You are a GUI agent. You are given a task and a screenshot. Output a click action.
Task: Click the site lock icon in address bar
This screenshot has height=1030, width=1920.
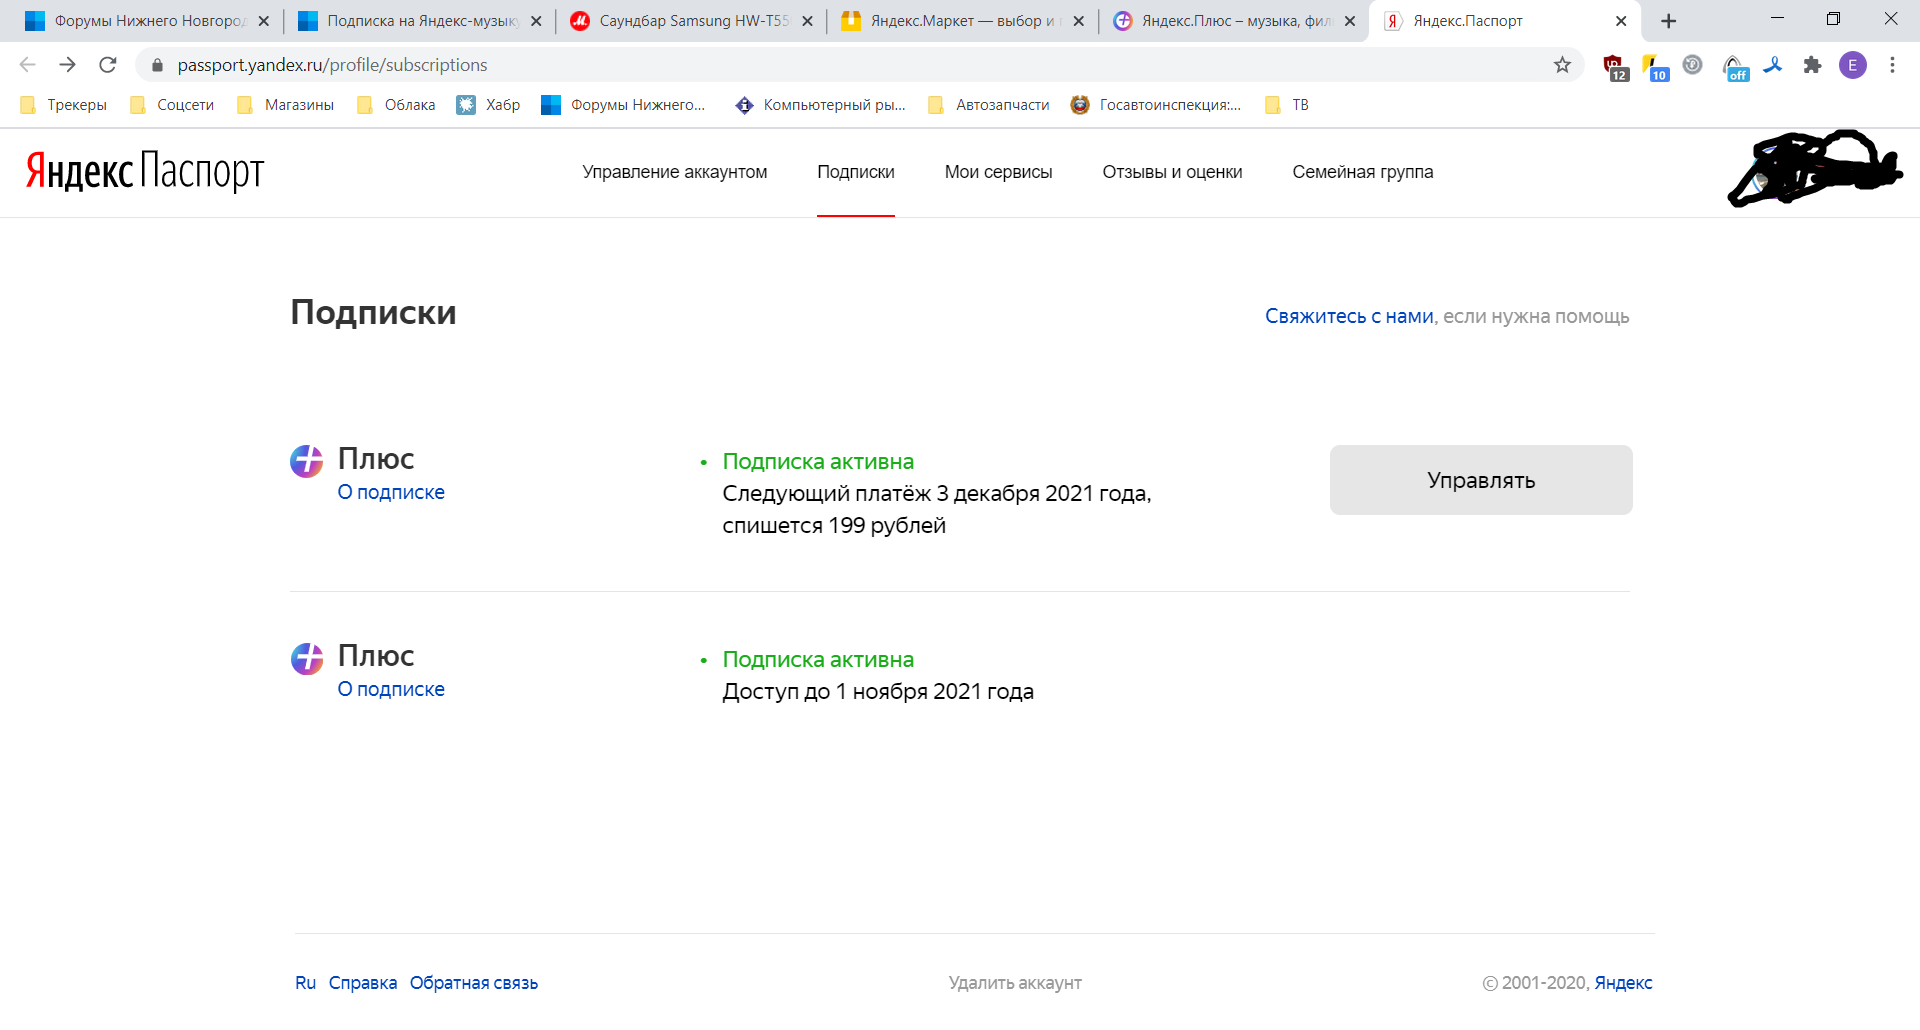pos(157,65)
